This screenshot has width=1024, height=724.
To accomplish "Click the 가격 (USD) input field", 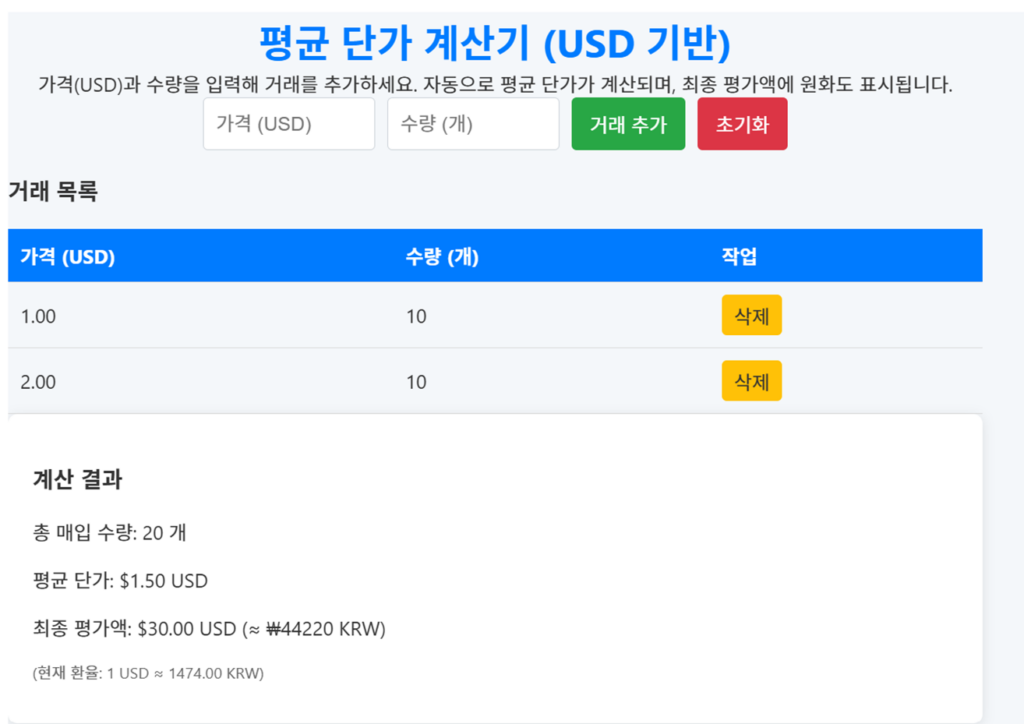I will [x=288, y=123].
